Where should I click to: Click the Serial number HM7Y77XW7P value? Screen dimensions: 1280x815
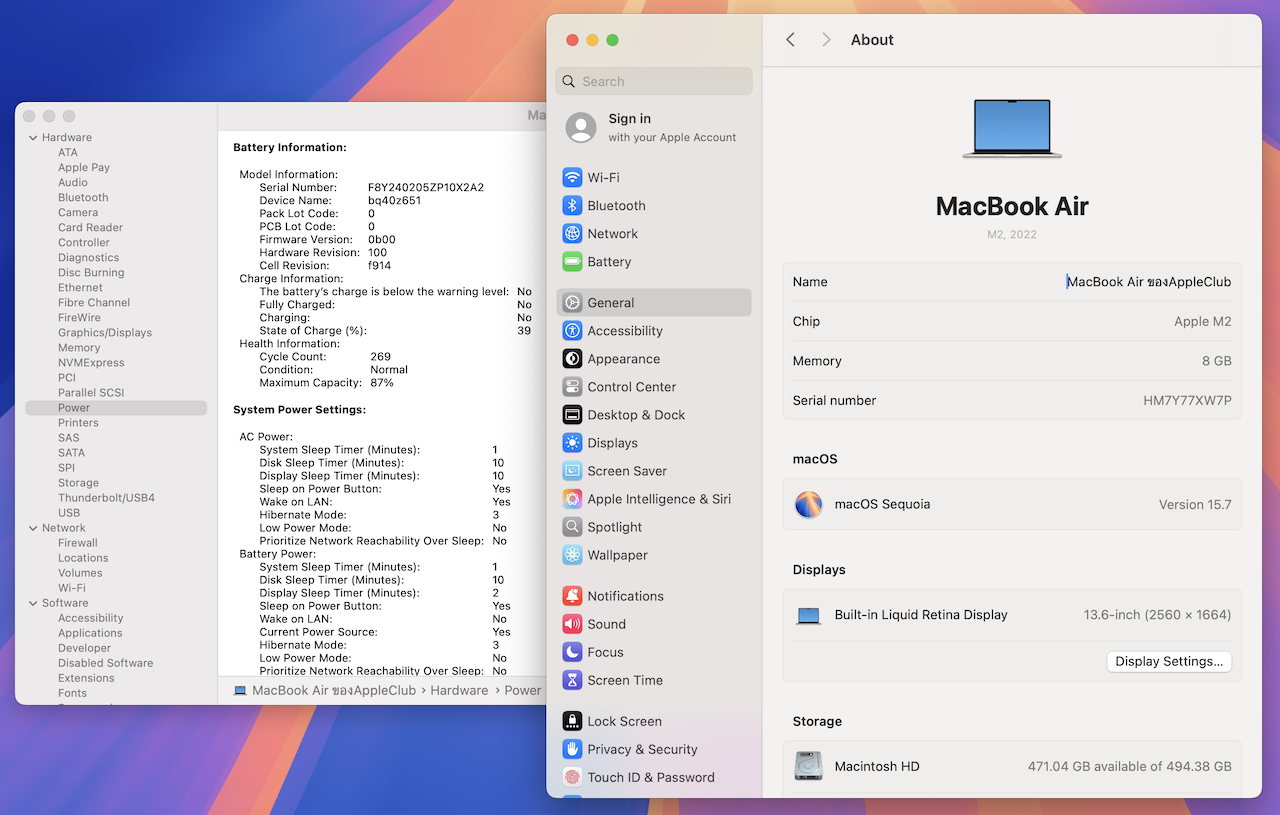coord(1187,401)
